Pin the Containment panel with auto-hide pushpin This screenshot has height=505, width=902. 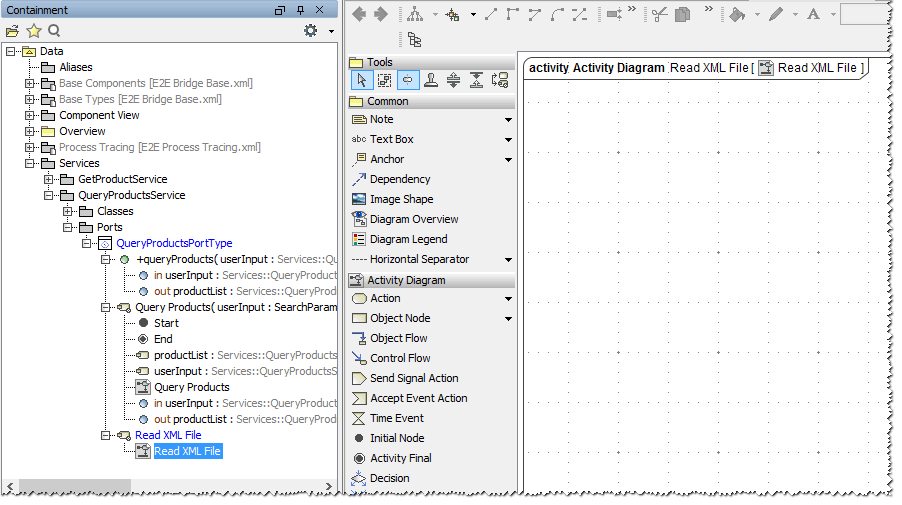[301, 10]
